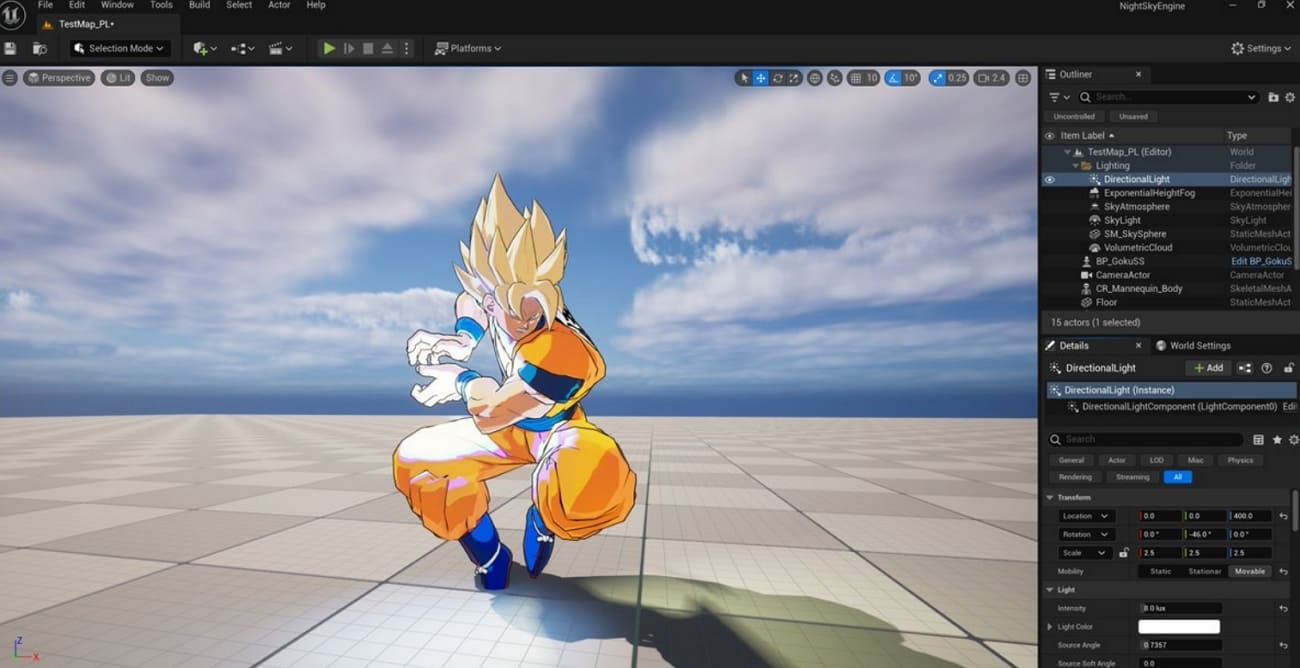
Task: Open the Edit menu
Action: point(76,5)
